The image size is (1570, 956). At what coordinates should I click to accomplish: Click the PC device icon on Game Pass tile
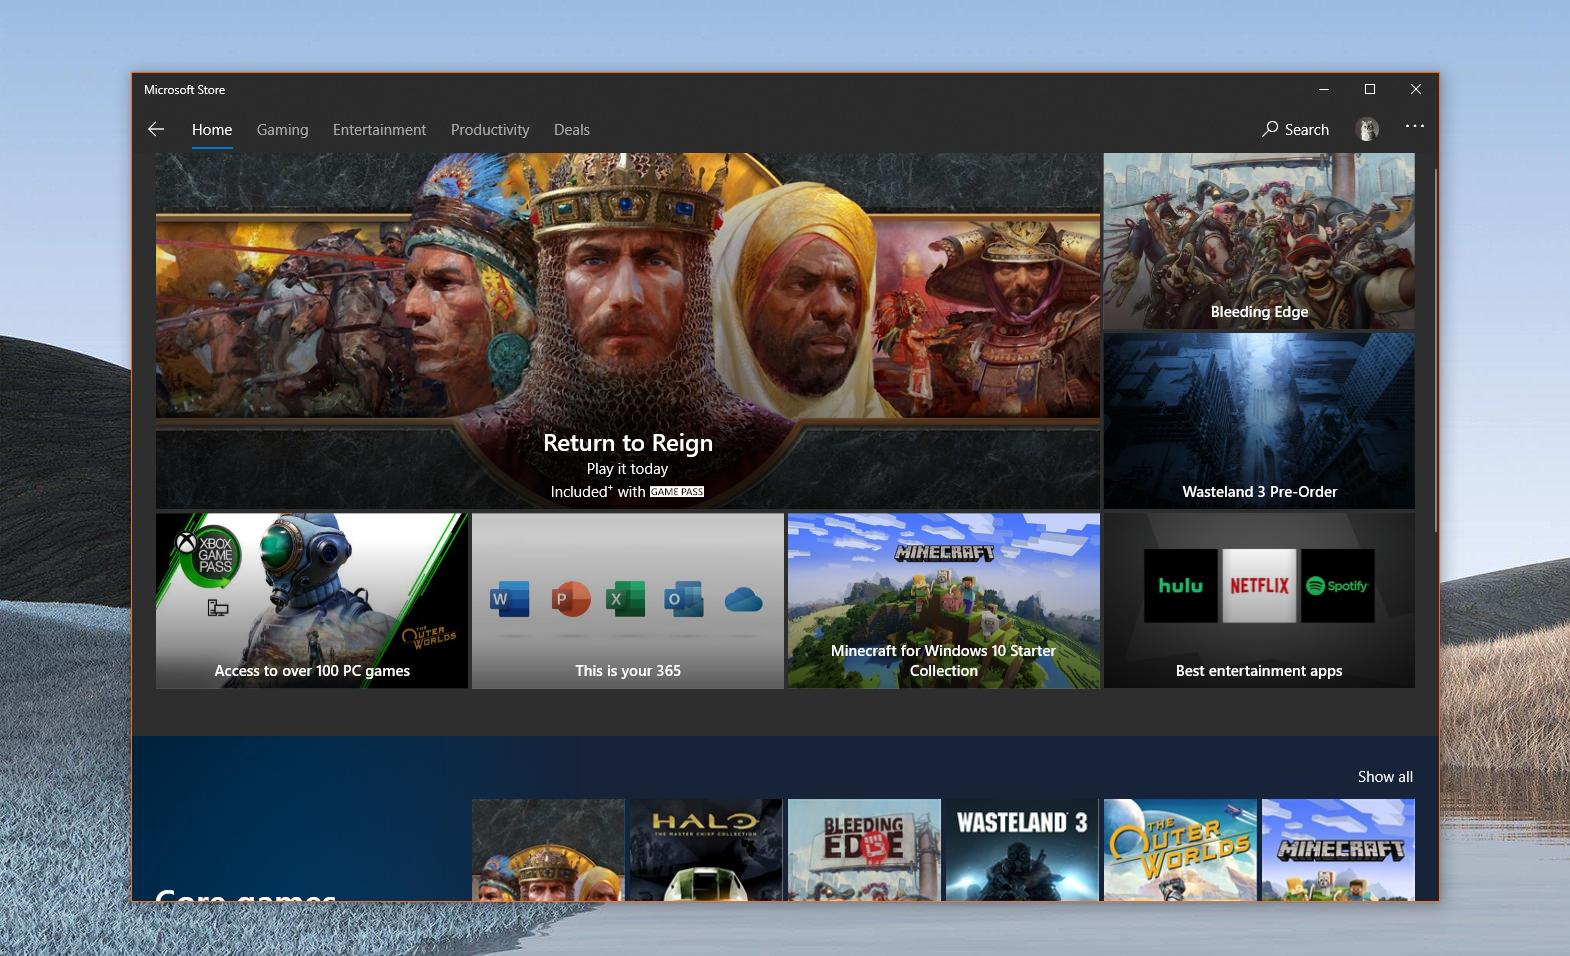[218, 607]
